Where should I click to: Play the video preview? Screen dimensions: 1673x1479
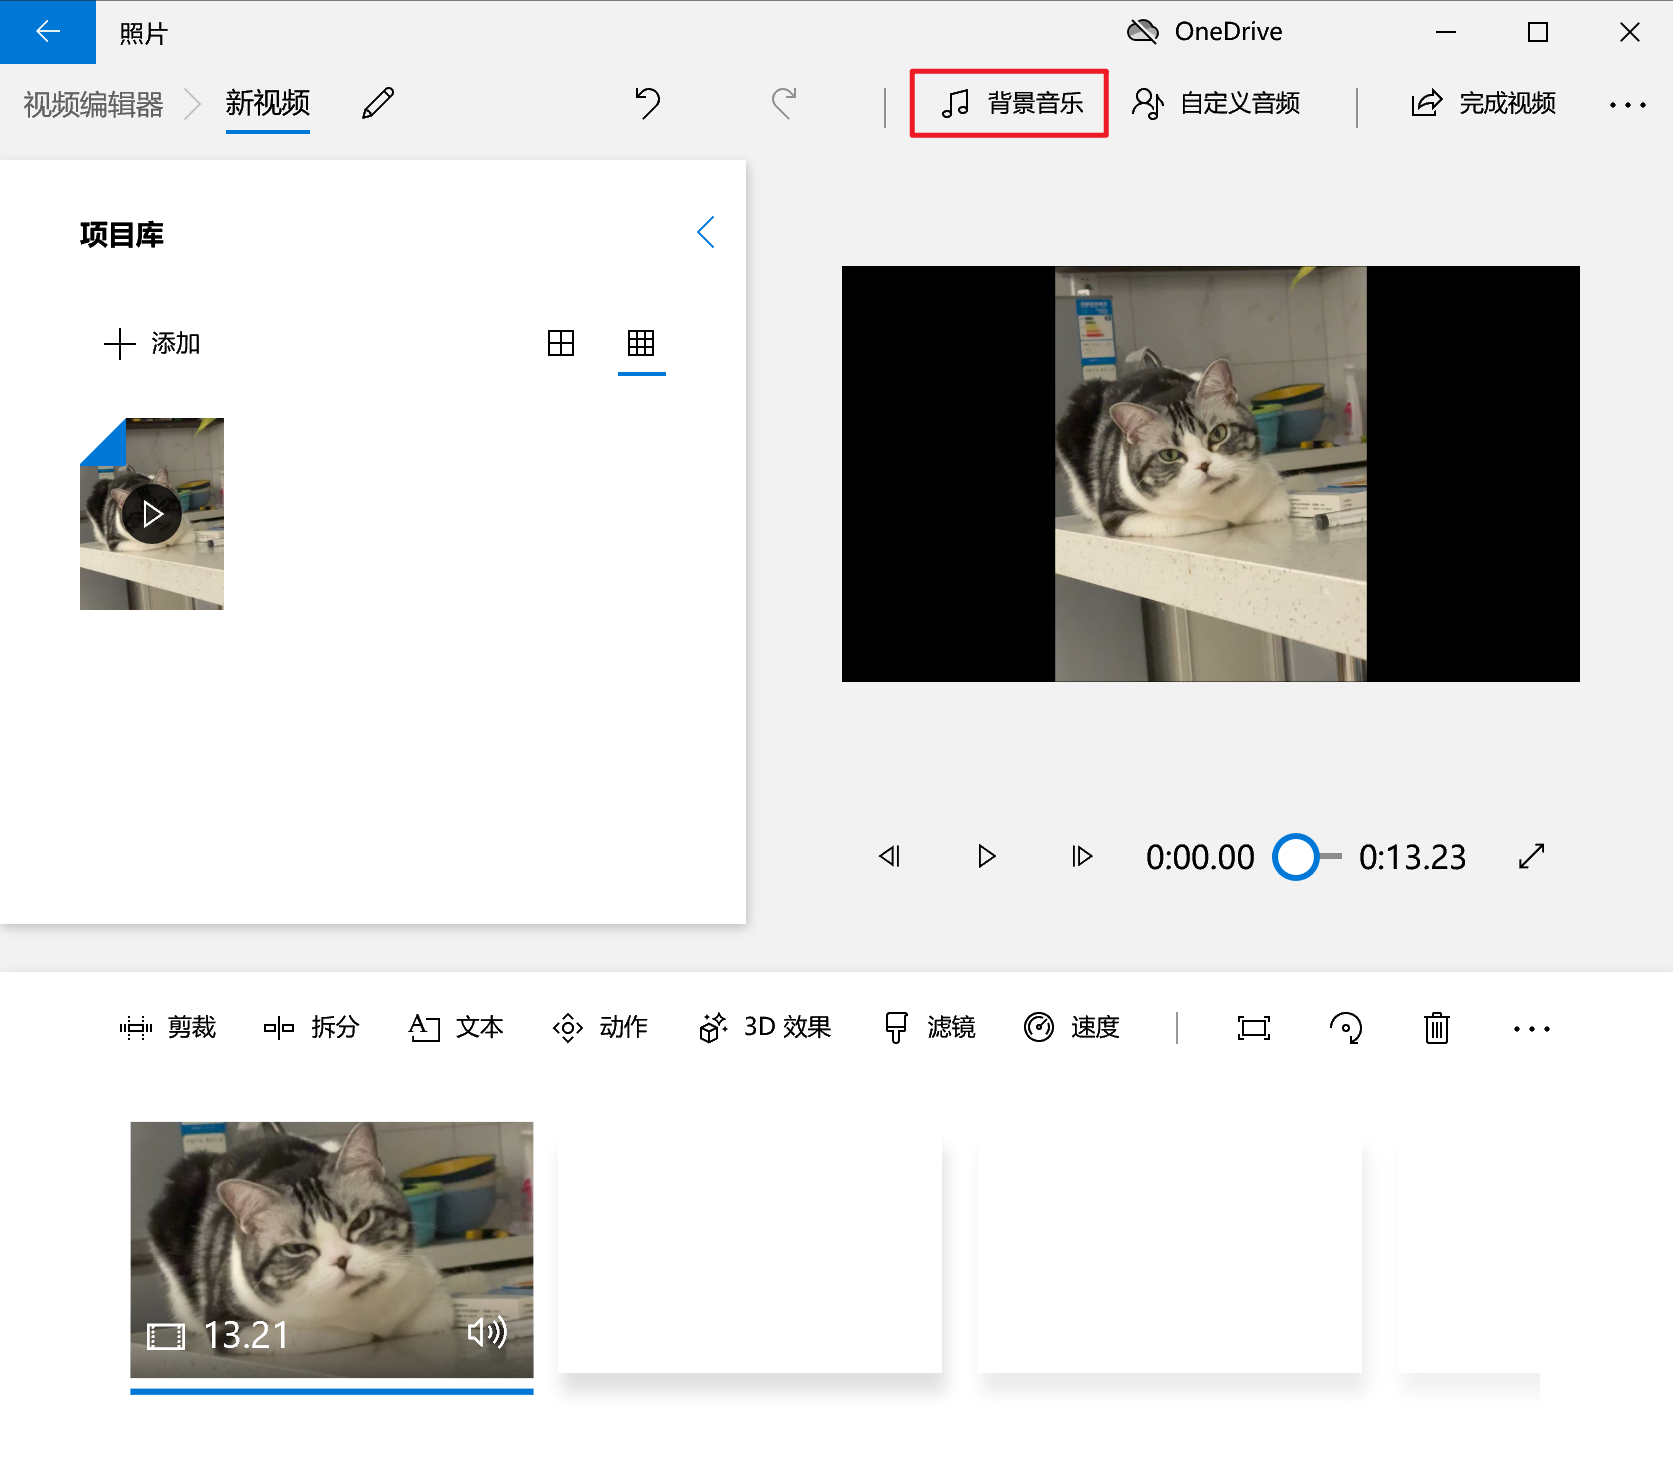point(986,857)
